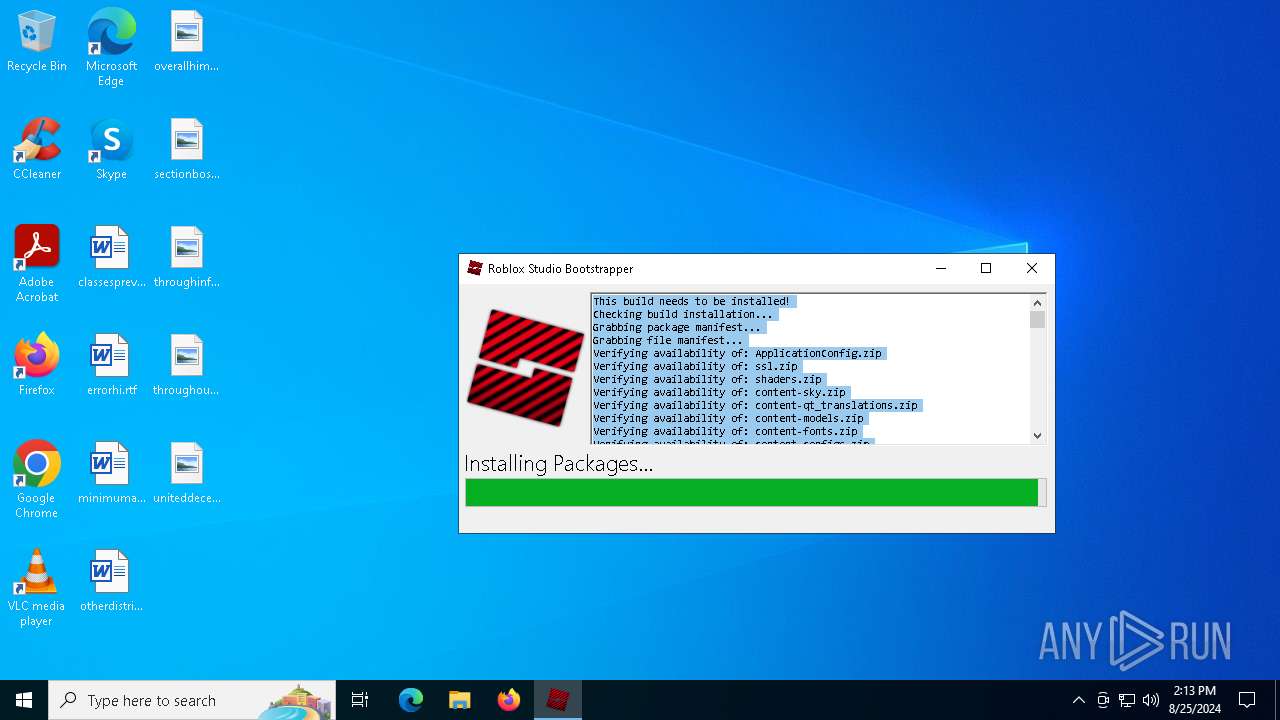1280x720 pixels.
Task: Click the 'Installing Packages...' status text
Action: [558, 464]
